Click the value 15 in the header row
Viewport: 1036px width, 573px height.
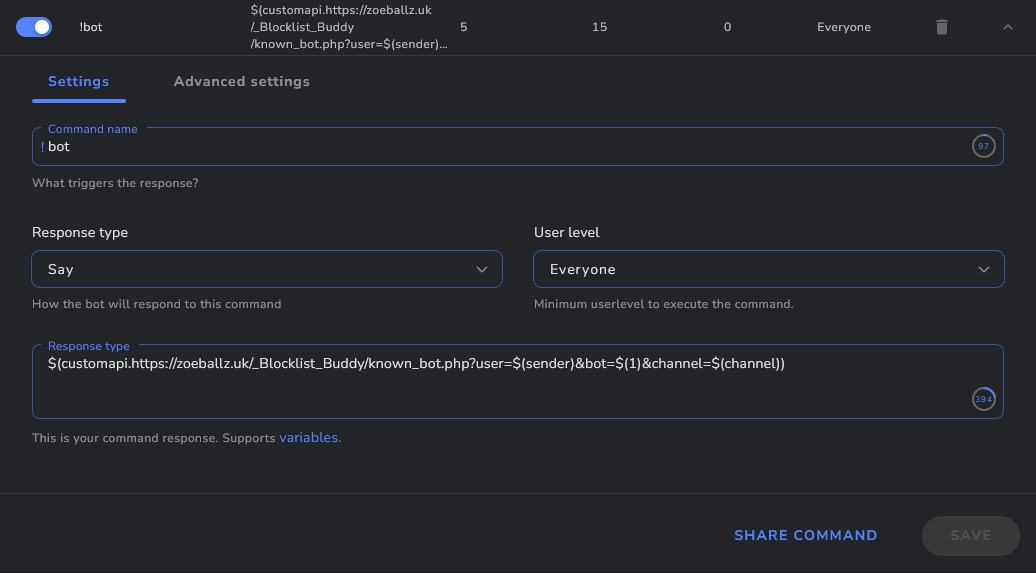599,27
